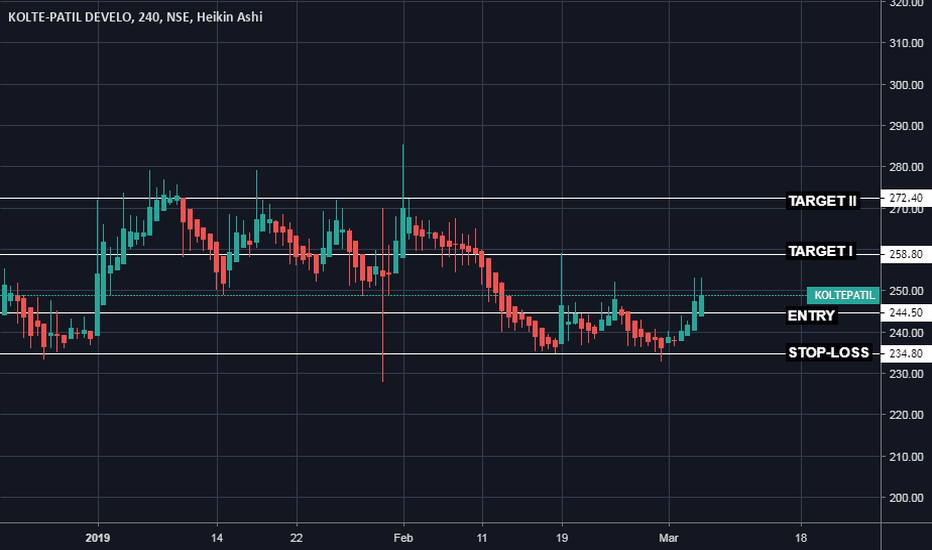Click the 234.80 price tag
Viewport: 932px width, 550px height.
click(906, 354)
